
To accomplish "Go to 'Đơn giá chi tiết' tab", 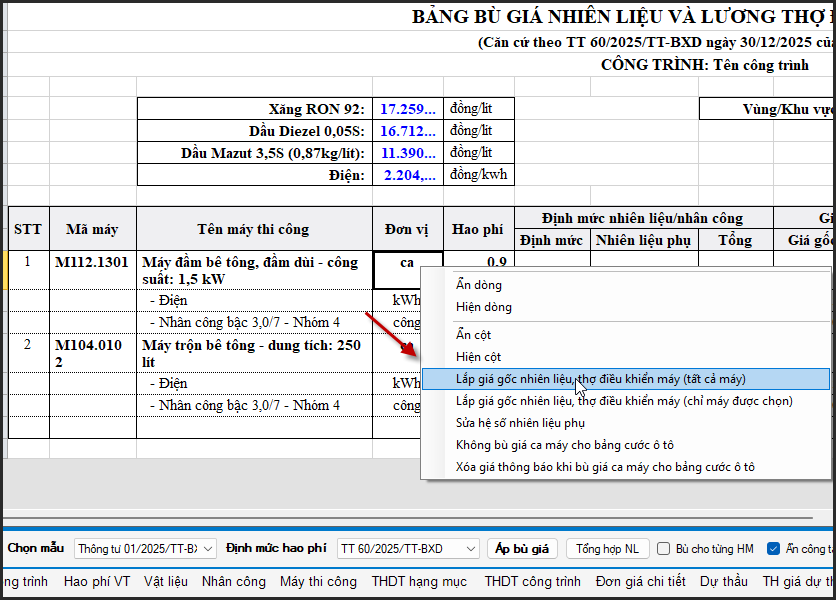I will click(x=640, y=581).
